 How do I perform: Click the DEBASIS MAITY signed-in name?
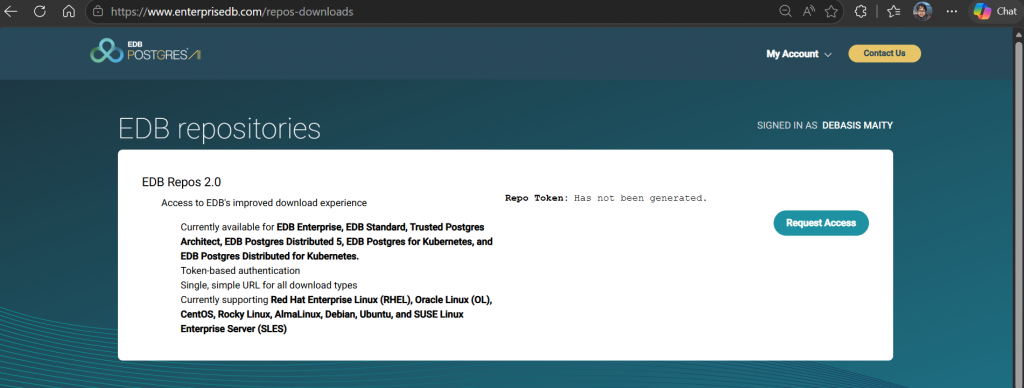(857, 125)
